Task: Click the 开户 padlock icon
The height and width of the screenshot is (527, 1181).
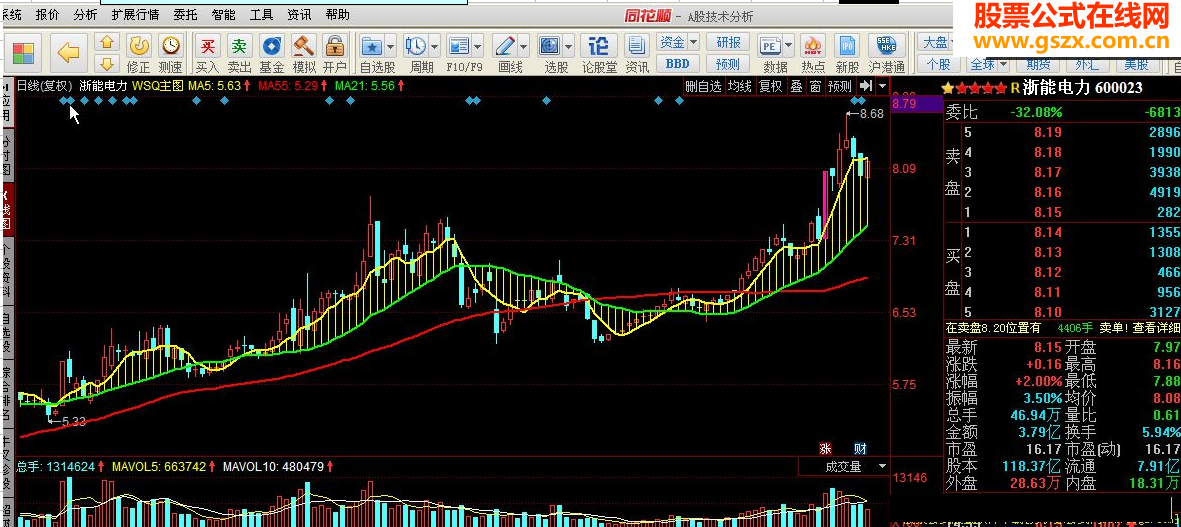Action: coord(335,45)
